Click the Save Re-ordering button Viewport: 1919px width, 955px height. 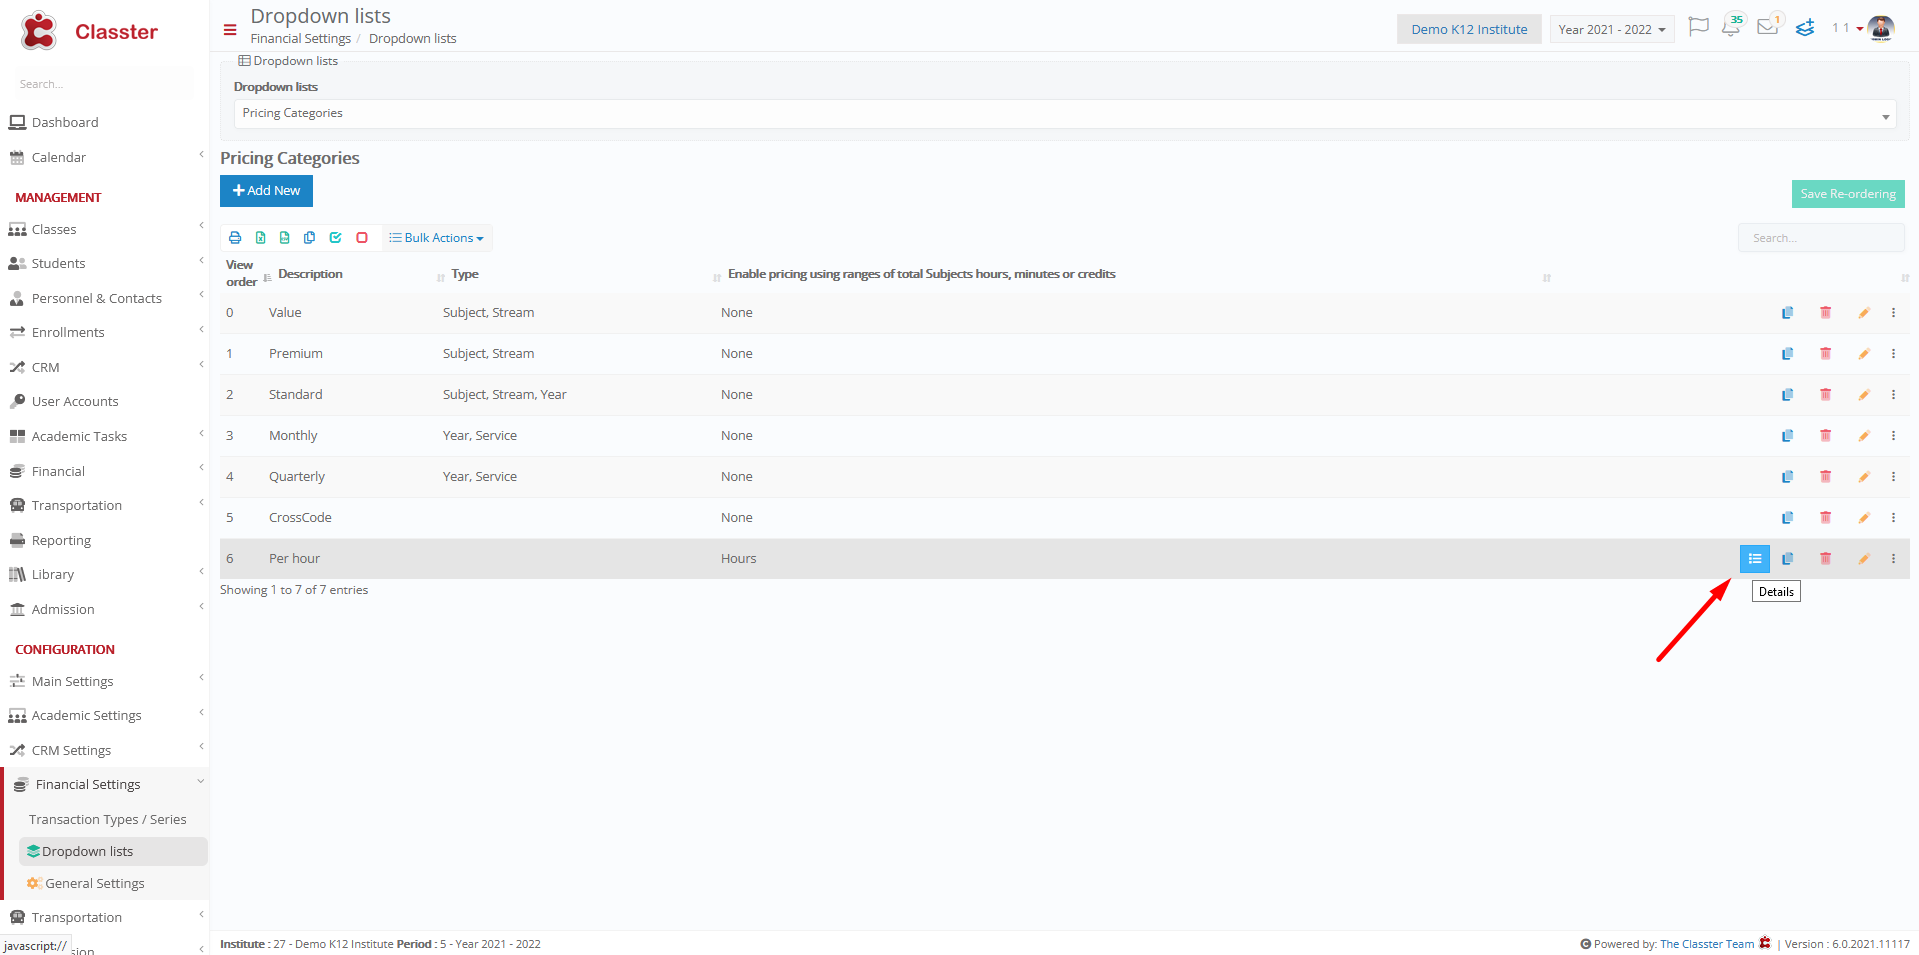tap(1848, 194)
